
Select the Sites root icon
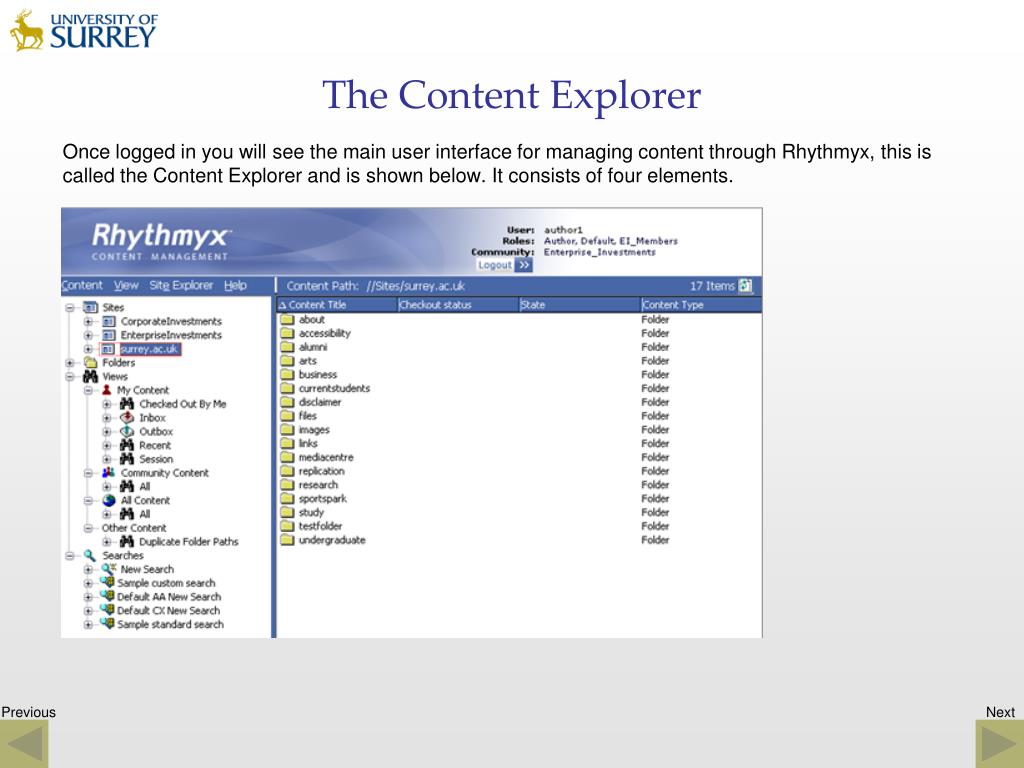click(x=91, y=308)
